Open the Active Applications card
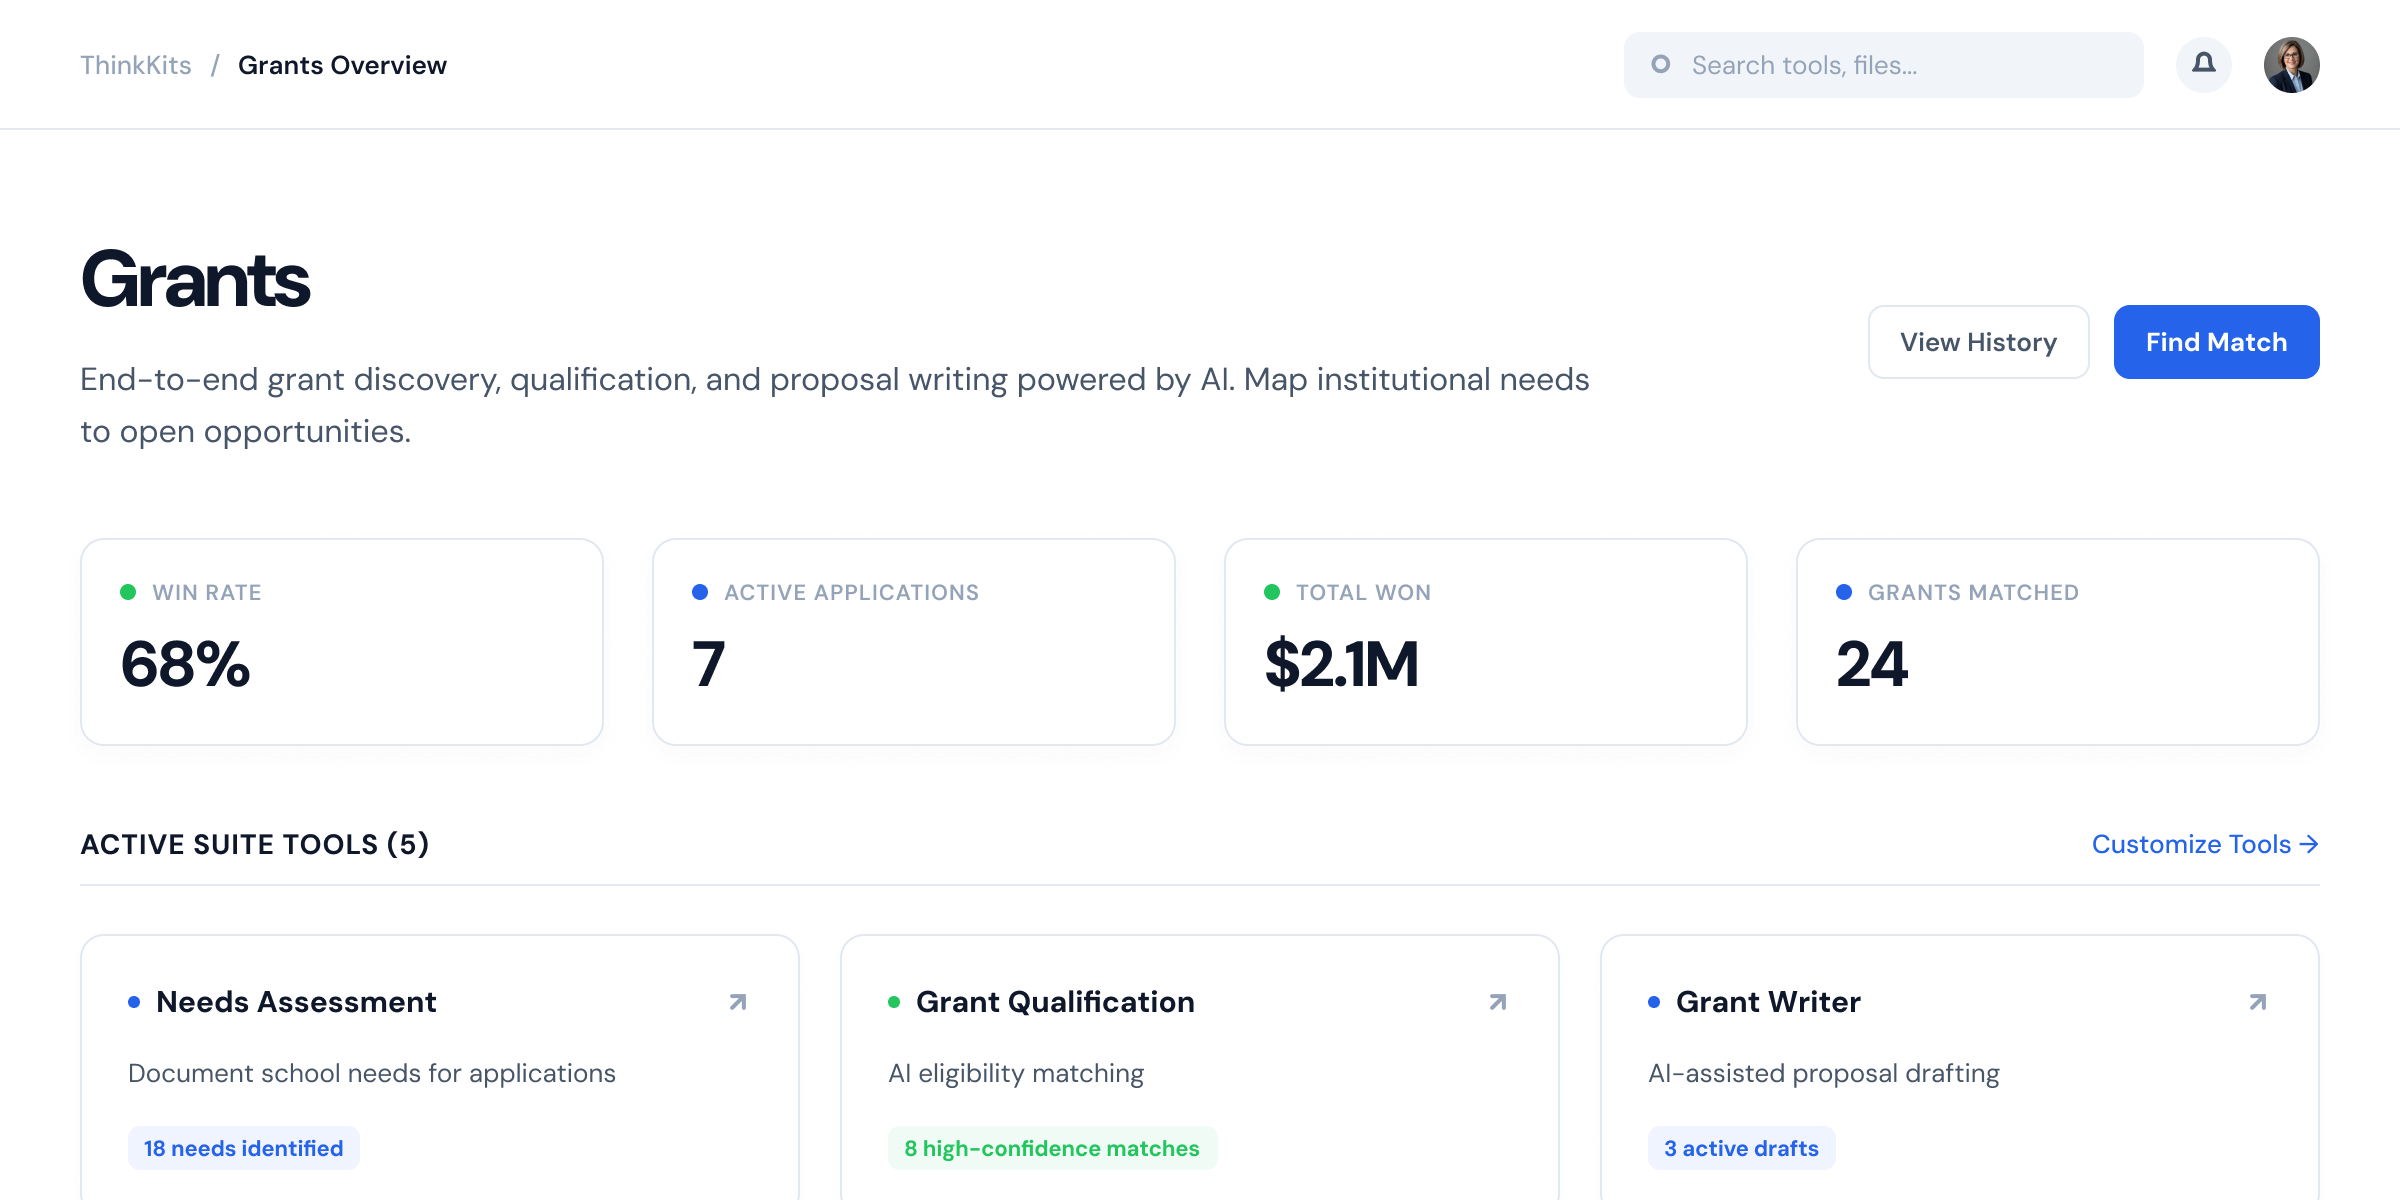The image size is (2400, 1200). (914, 642)
